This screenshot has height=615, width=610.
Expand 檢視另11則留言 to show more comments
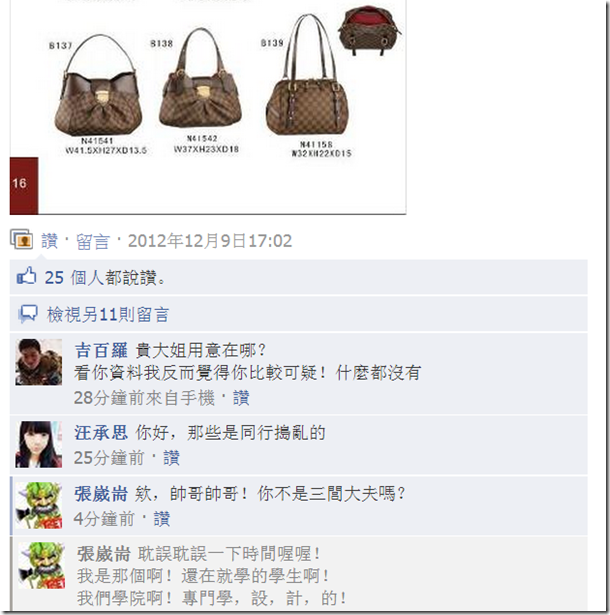tap(108, 314)
